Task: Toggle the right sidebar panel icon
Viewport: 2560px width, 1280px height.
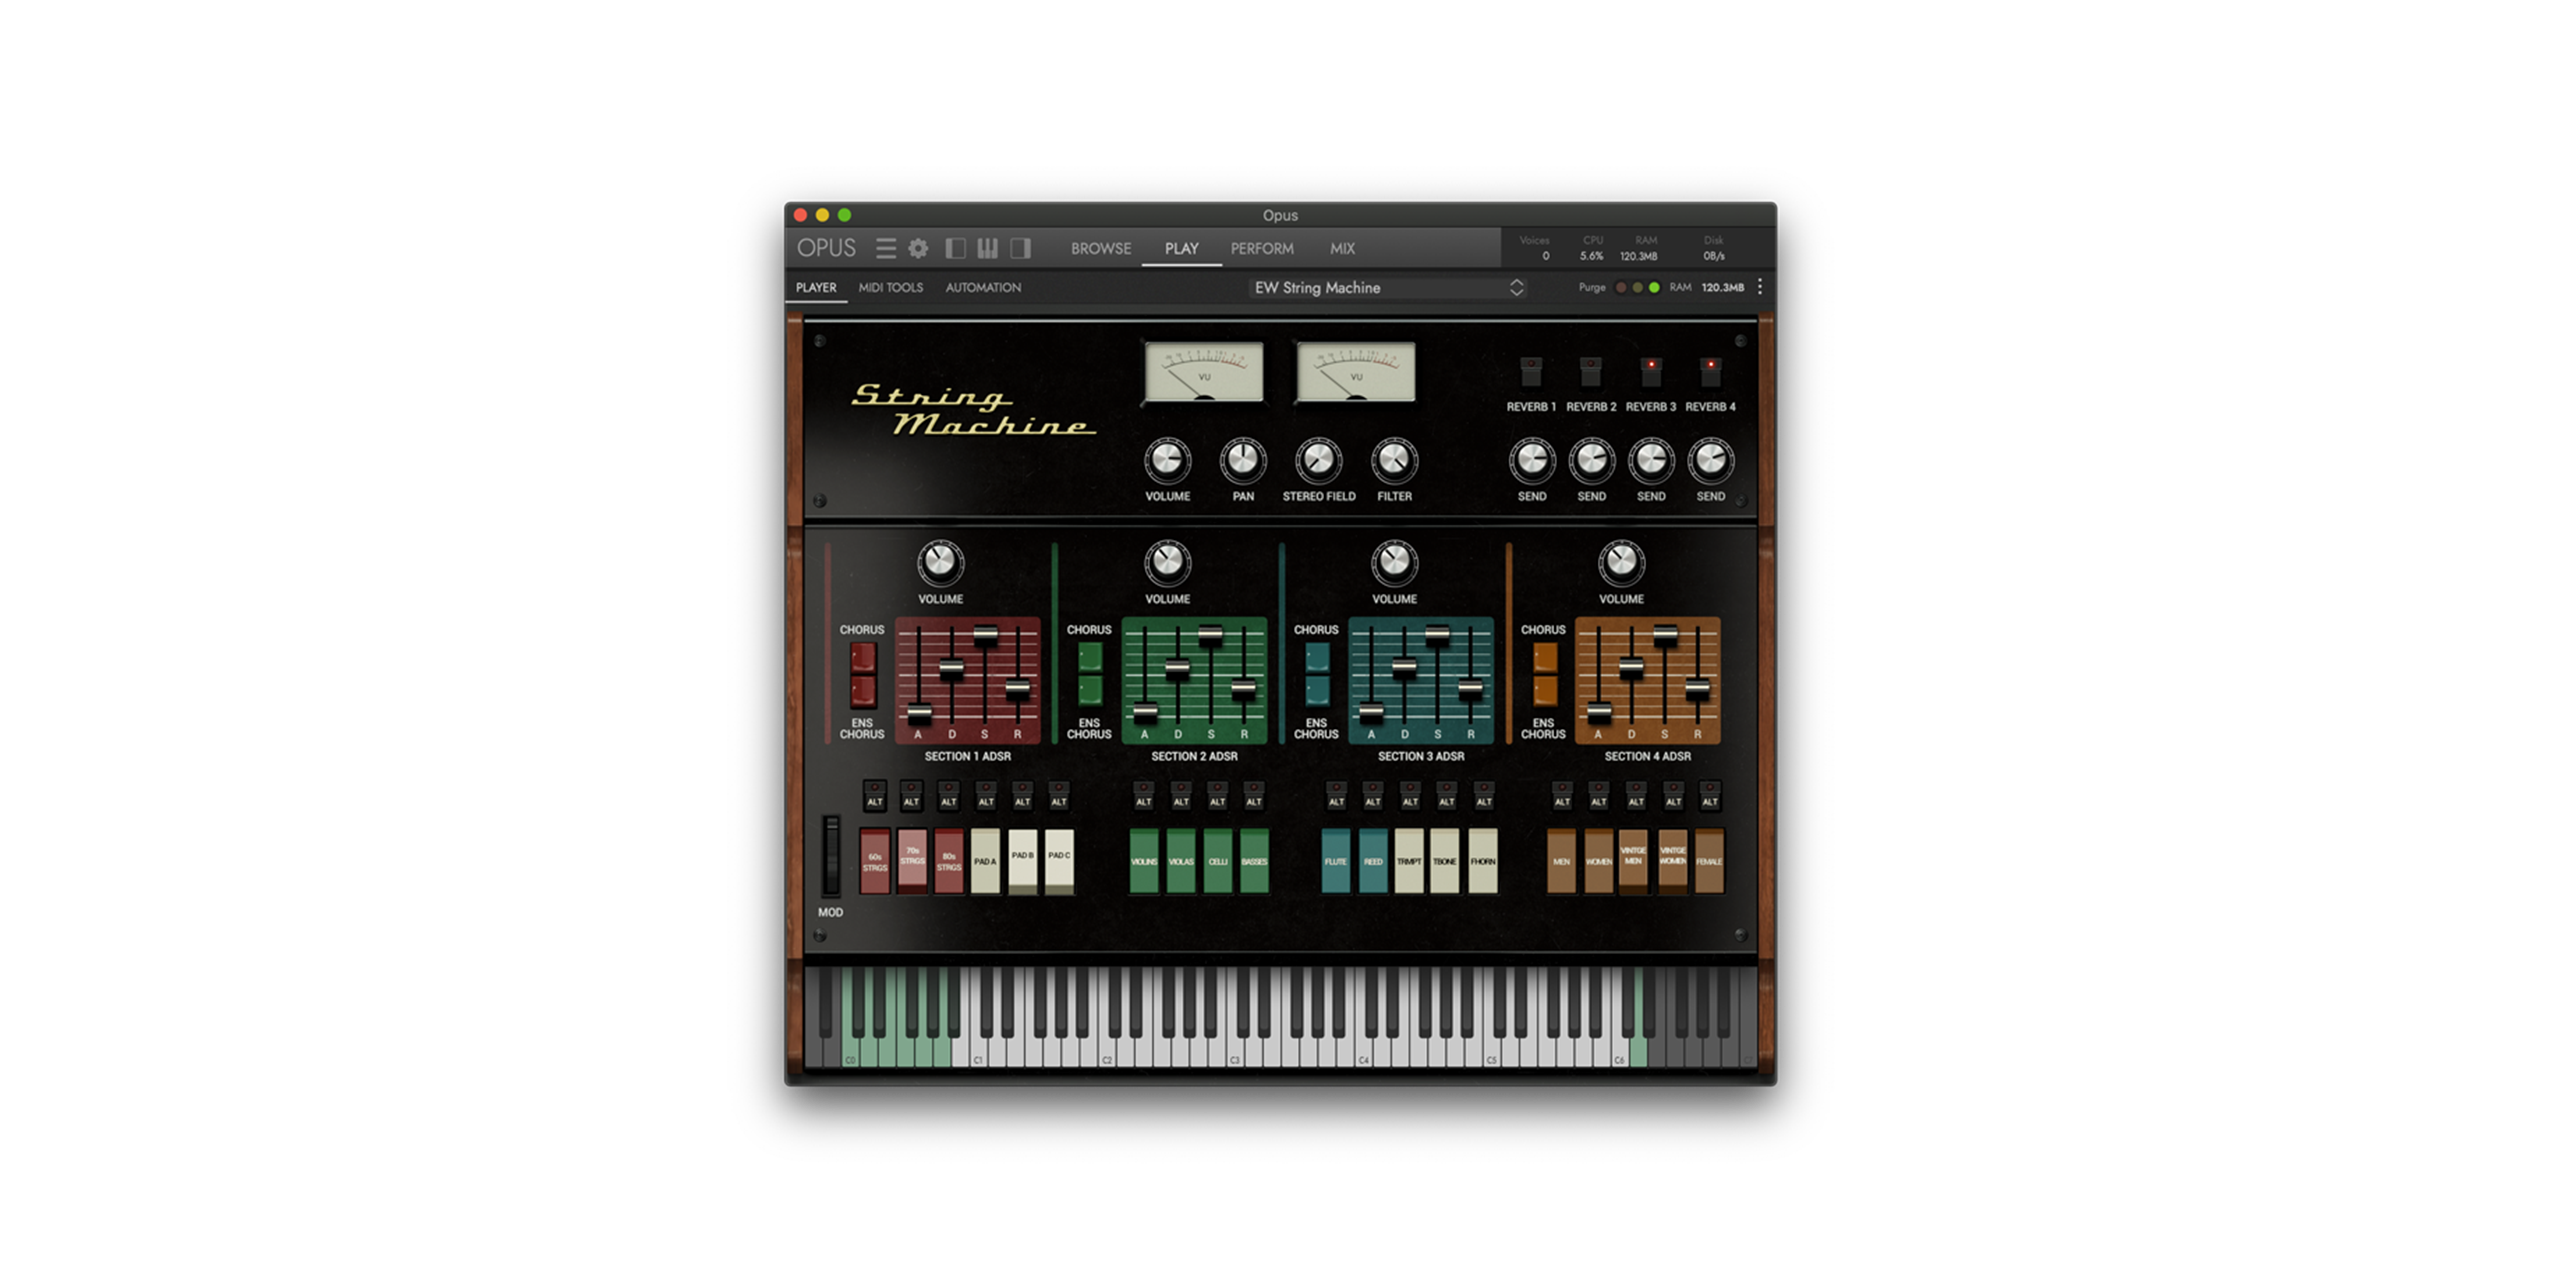Action: pyautogui.click(x=1020, y=248)
